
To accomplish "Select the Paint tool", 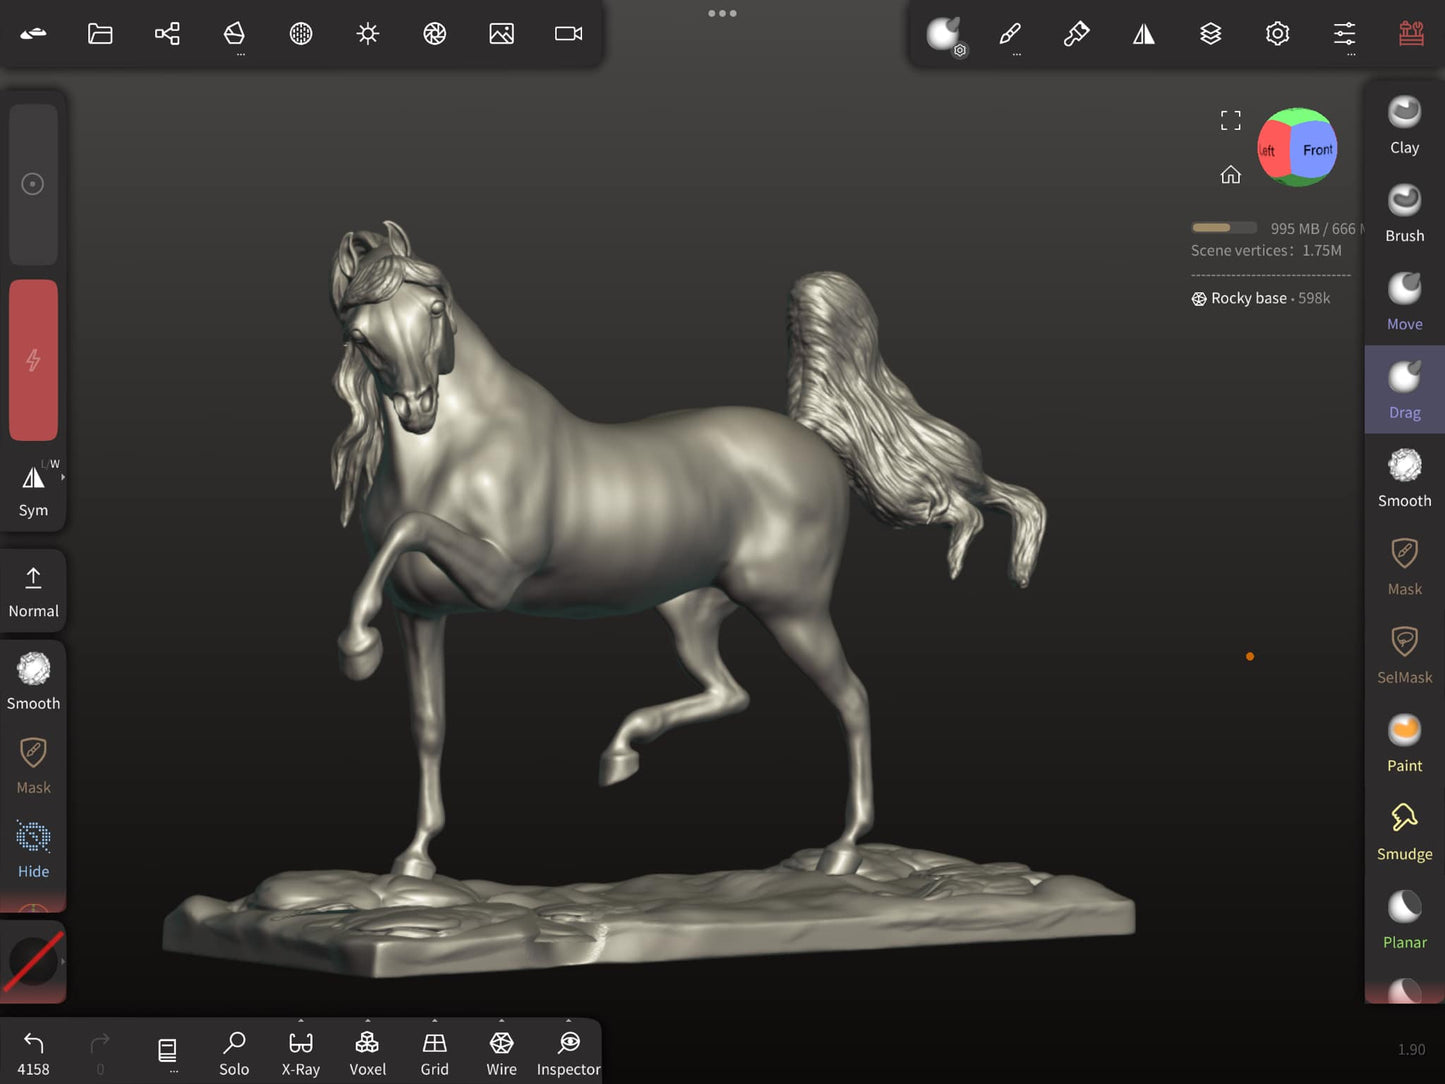I will (x=1404, y=742).
